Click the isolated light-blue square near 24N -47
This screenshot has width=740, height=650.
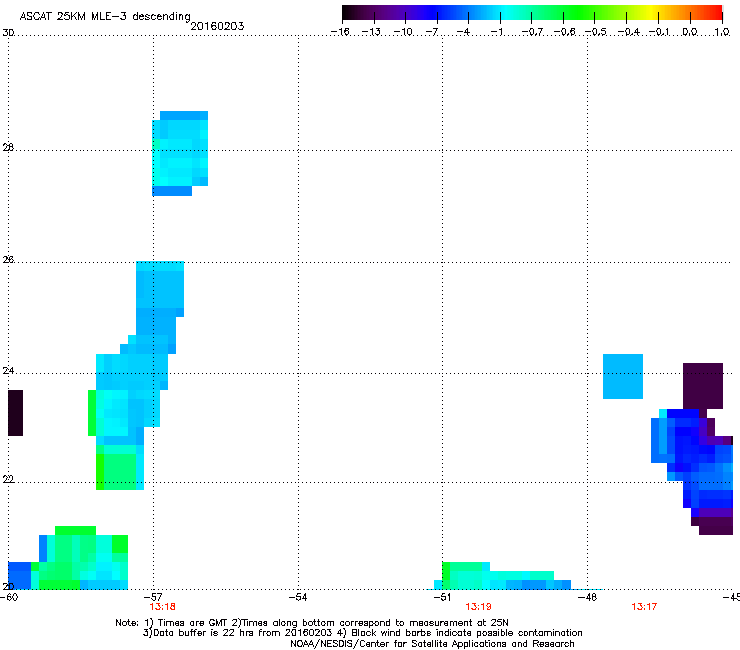point(623,376)
